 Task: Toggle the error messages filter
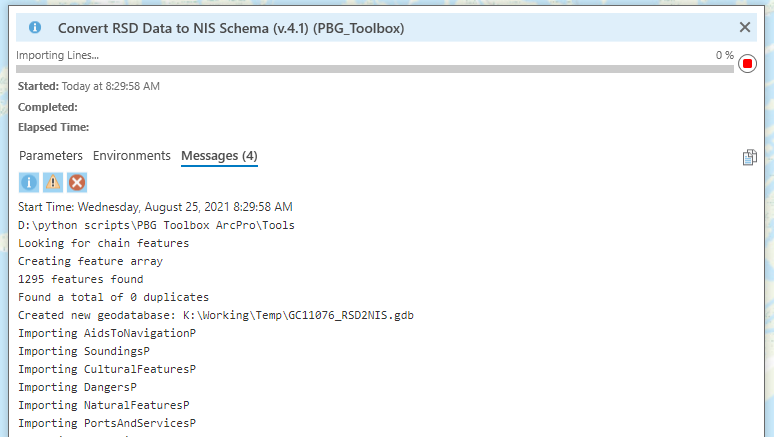[77, 182]
